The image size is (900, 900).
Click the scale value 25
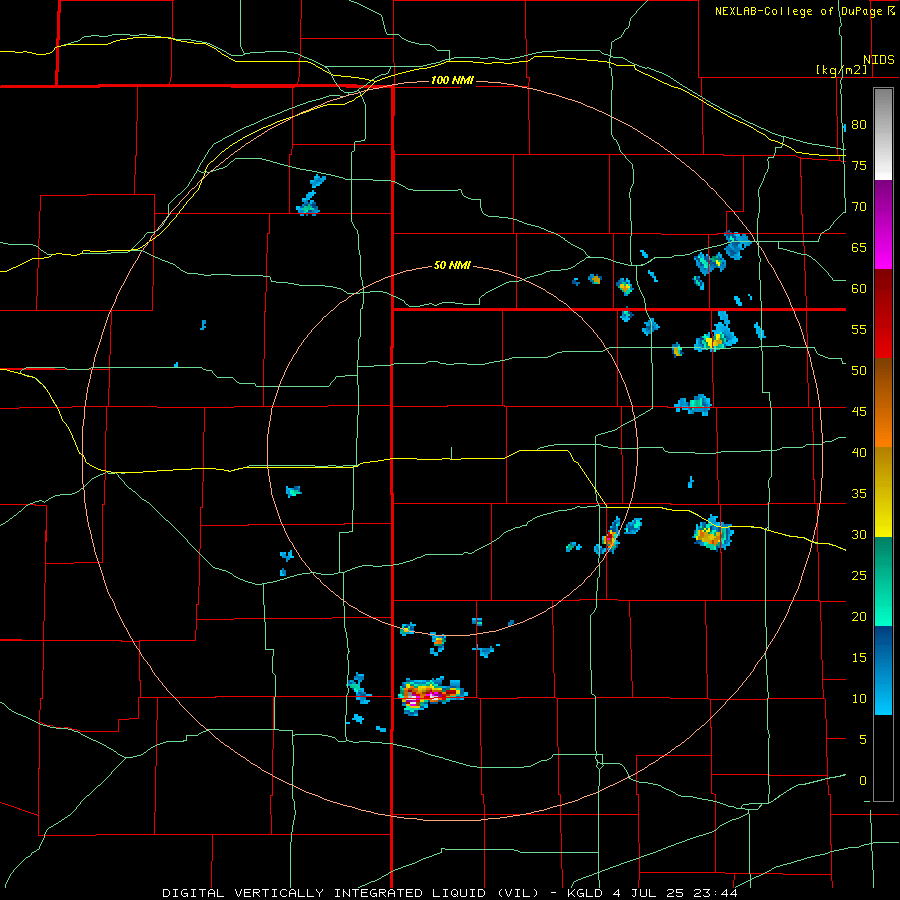[859, 576]
